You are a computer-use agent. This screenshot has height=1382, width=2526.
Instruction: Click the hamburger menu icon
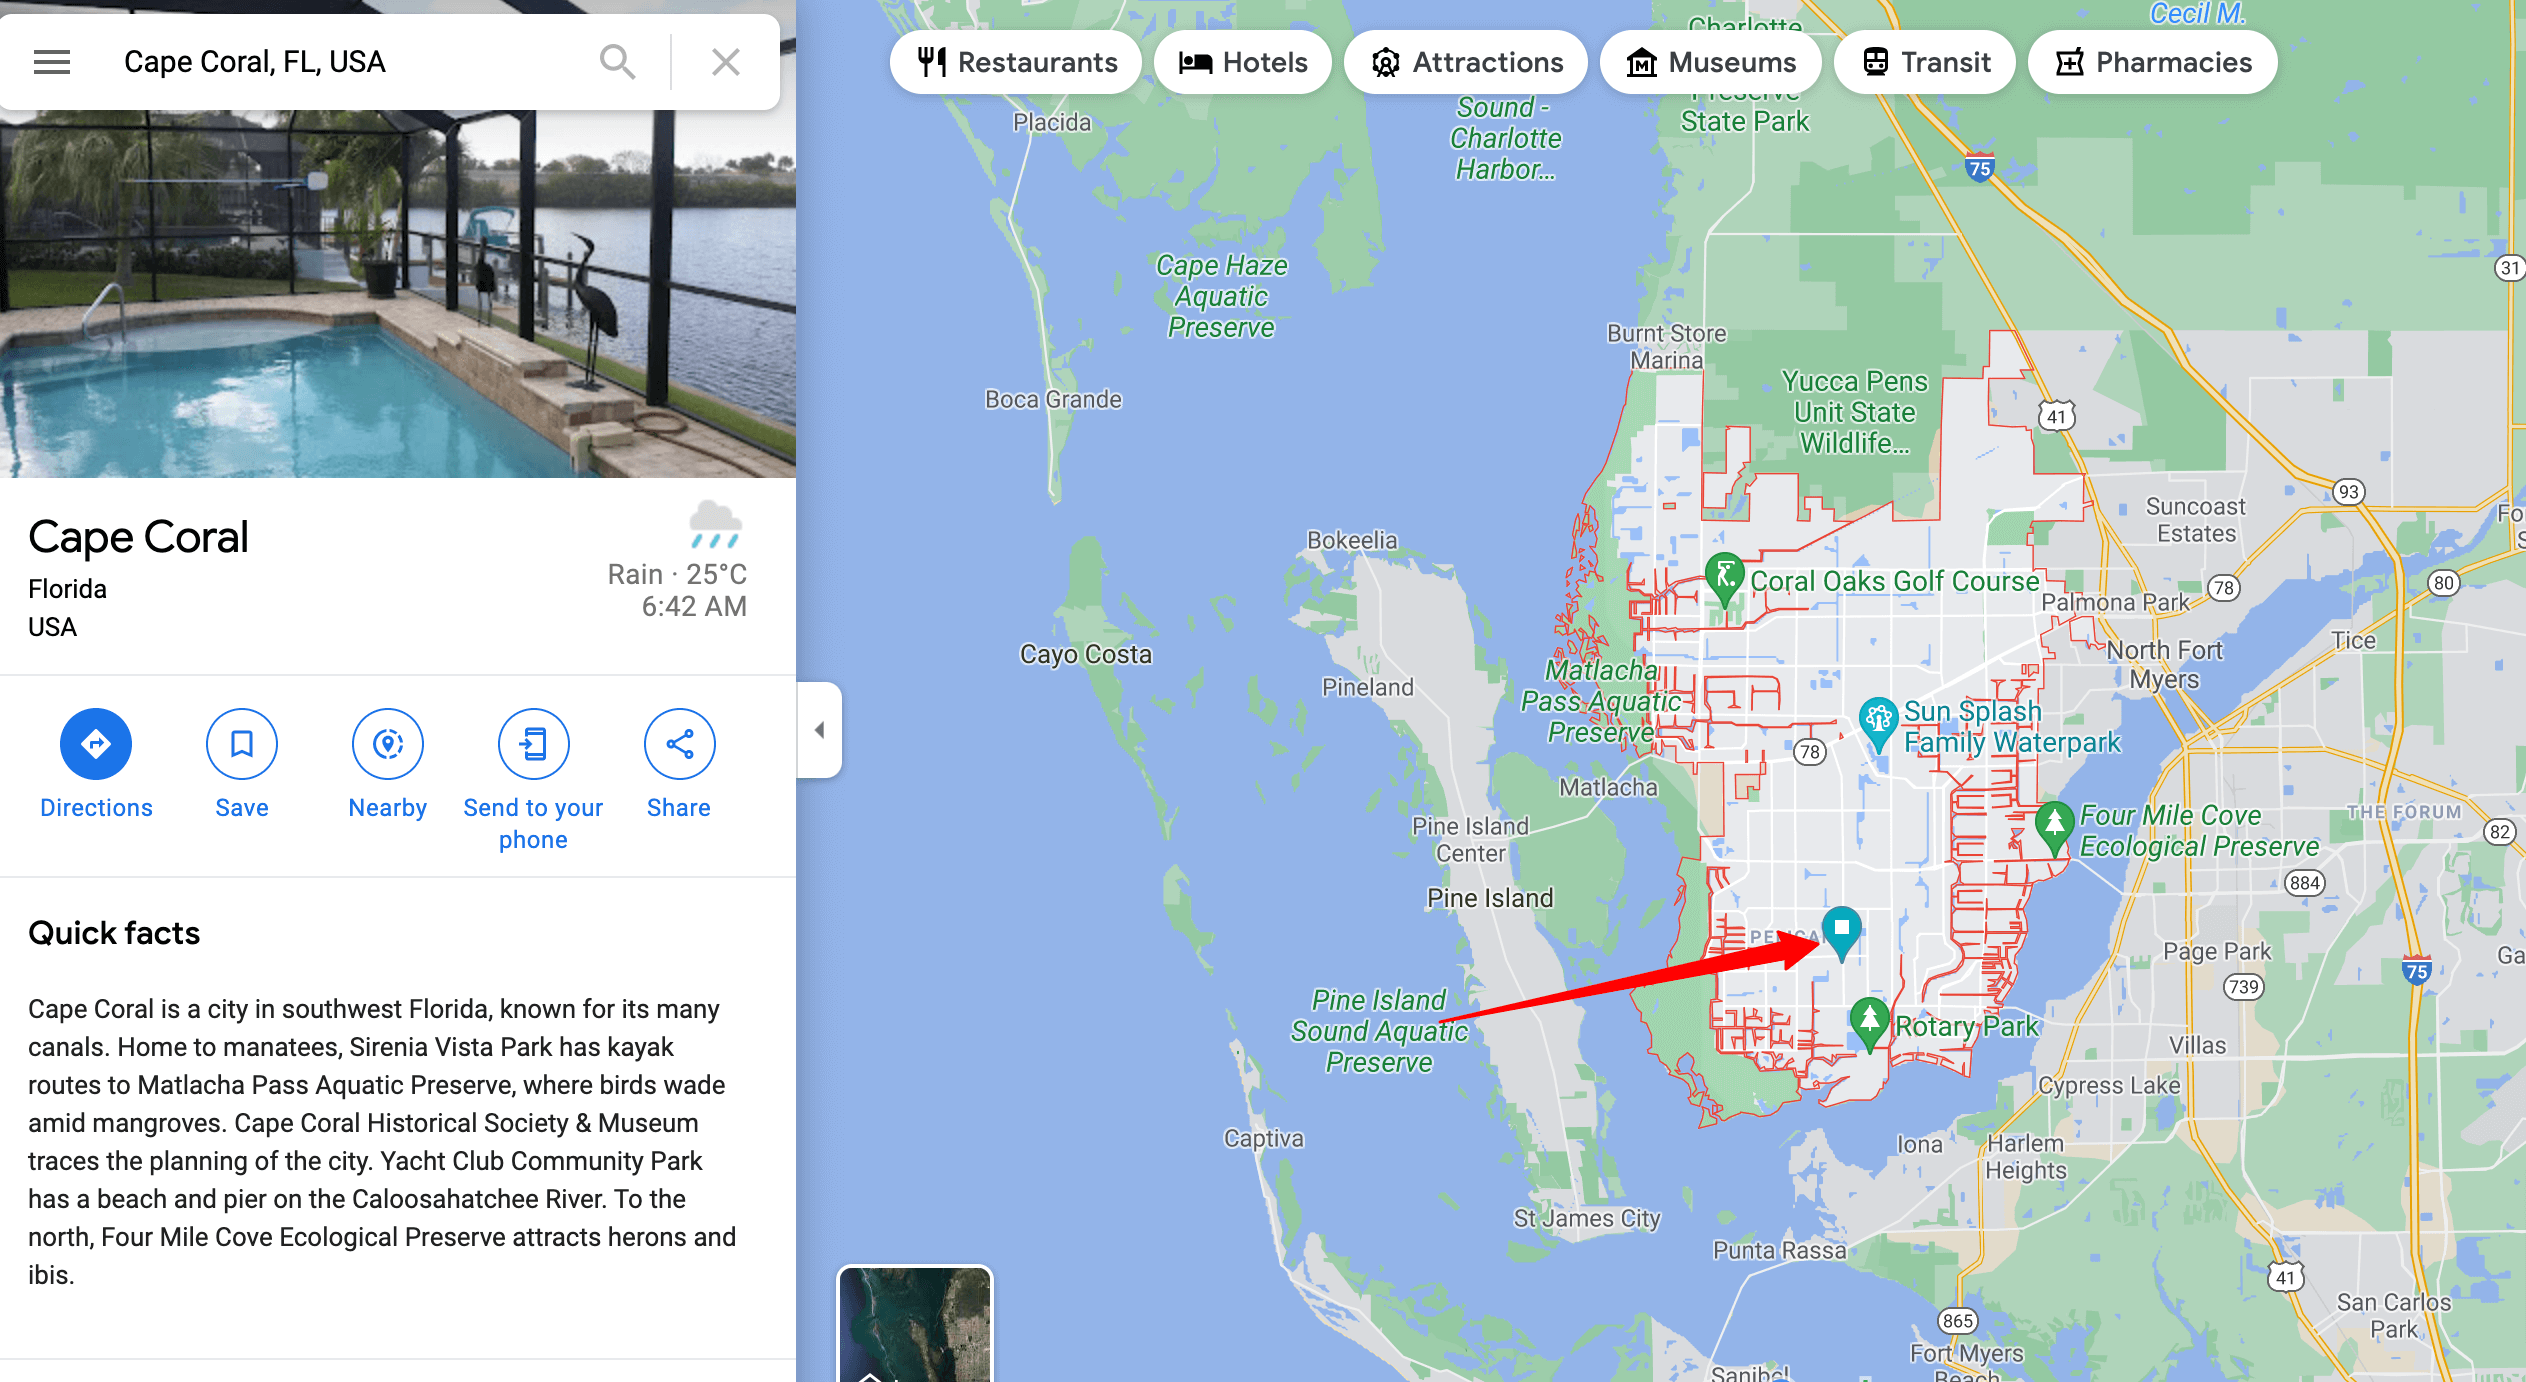(x=49, y=63)
